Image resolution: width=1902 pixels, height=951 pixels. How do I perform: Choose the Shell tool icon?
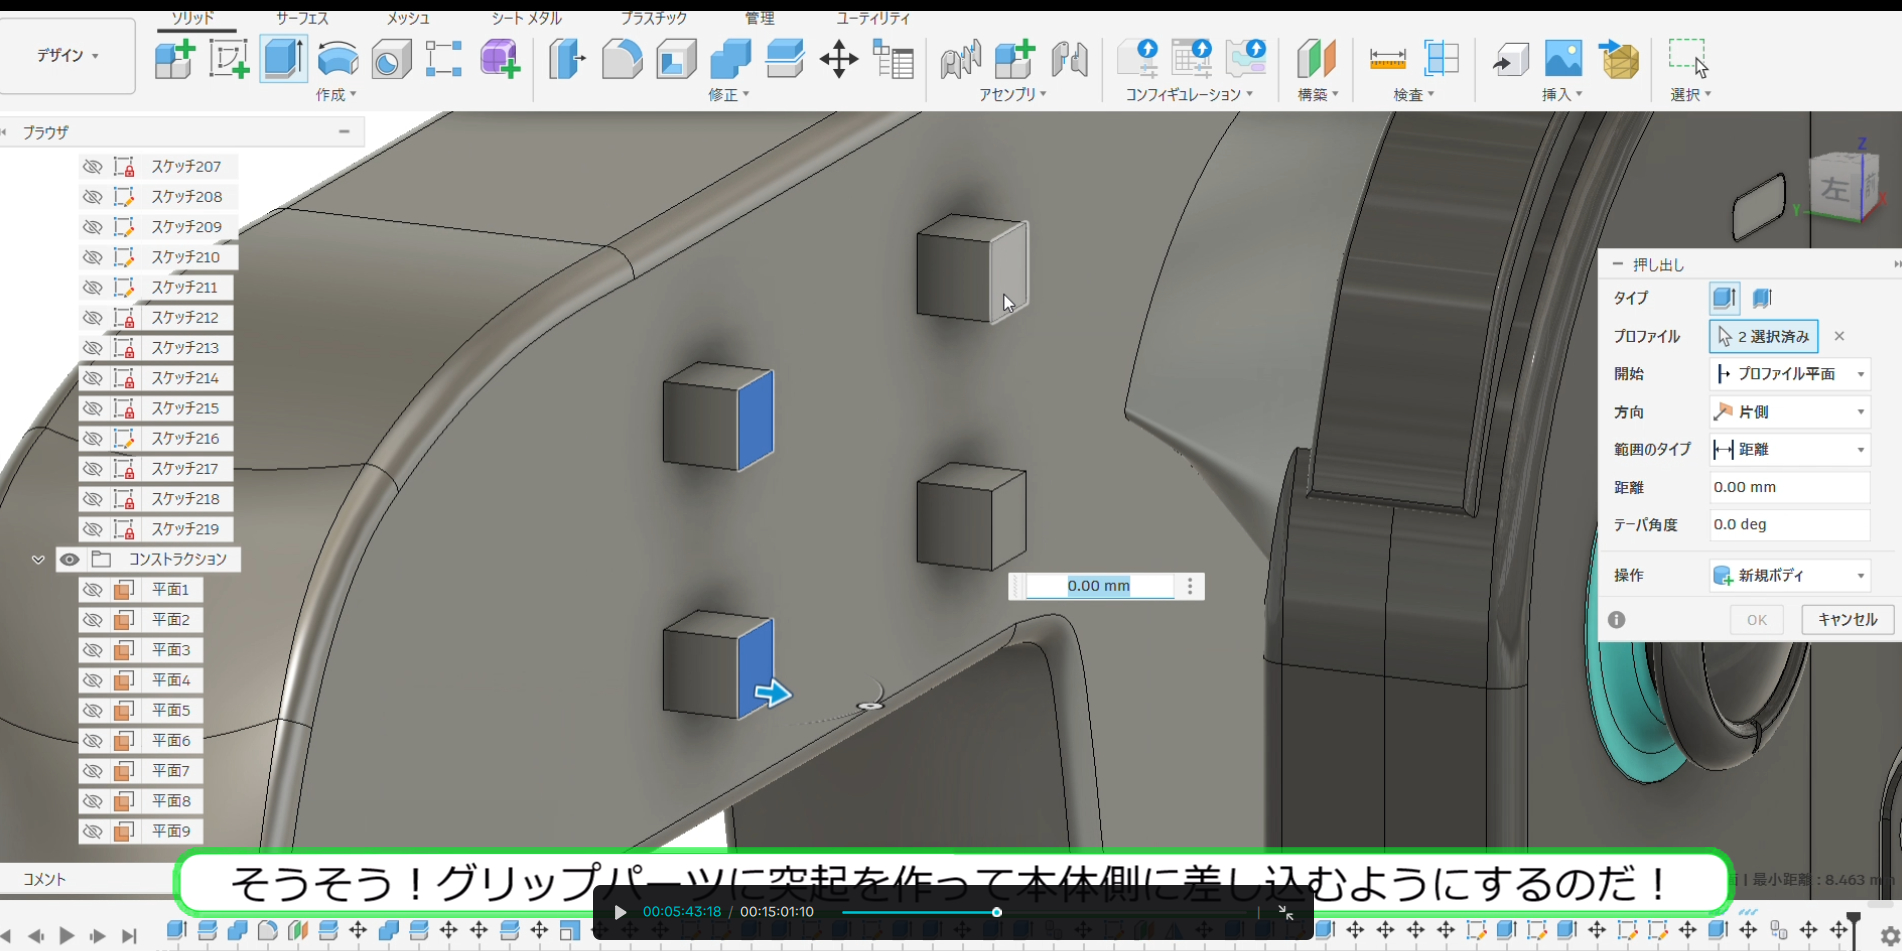(x=676, y=59)
